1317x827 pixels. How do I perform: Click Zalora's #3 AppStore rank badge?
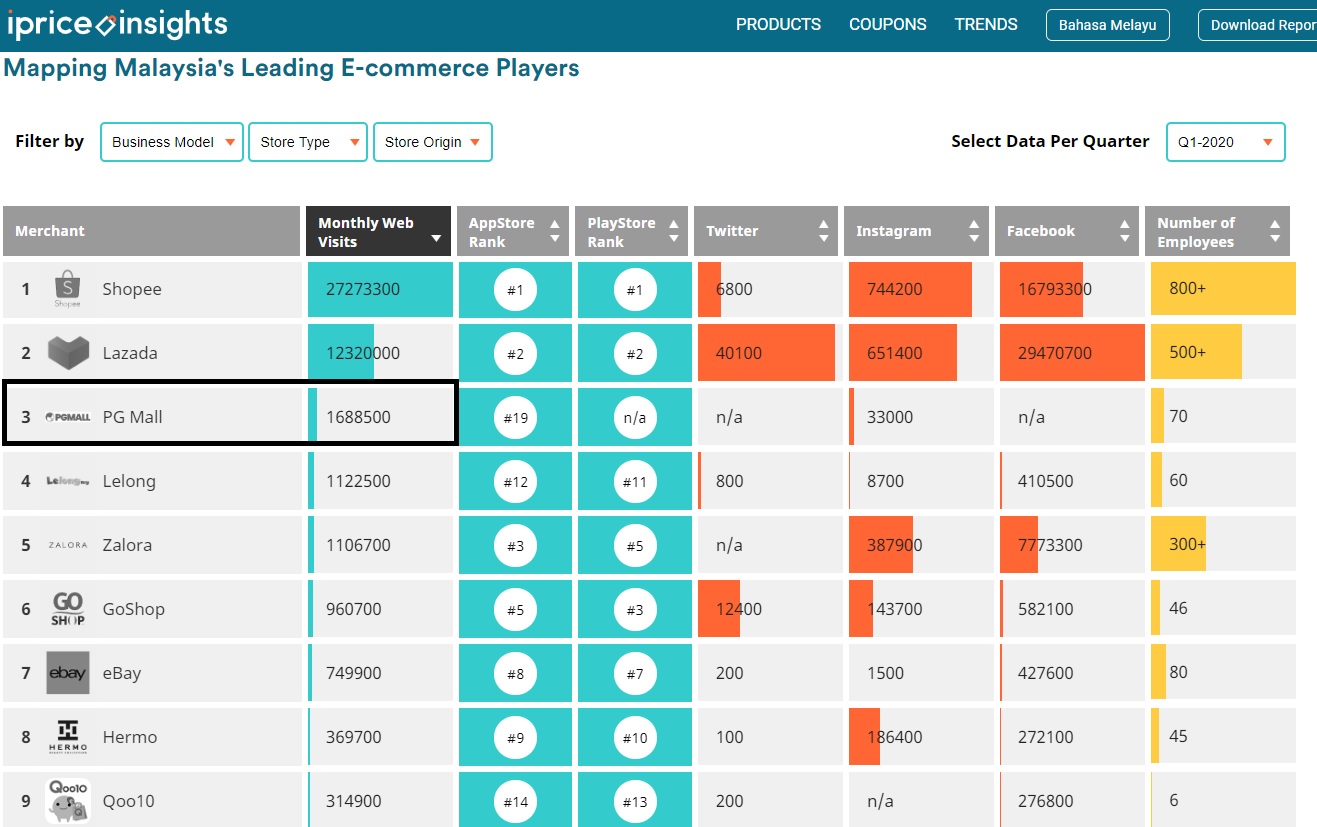coord(515,546)
